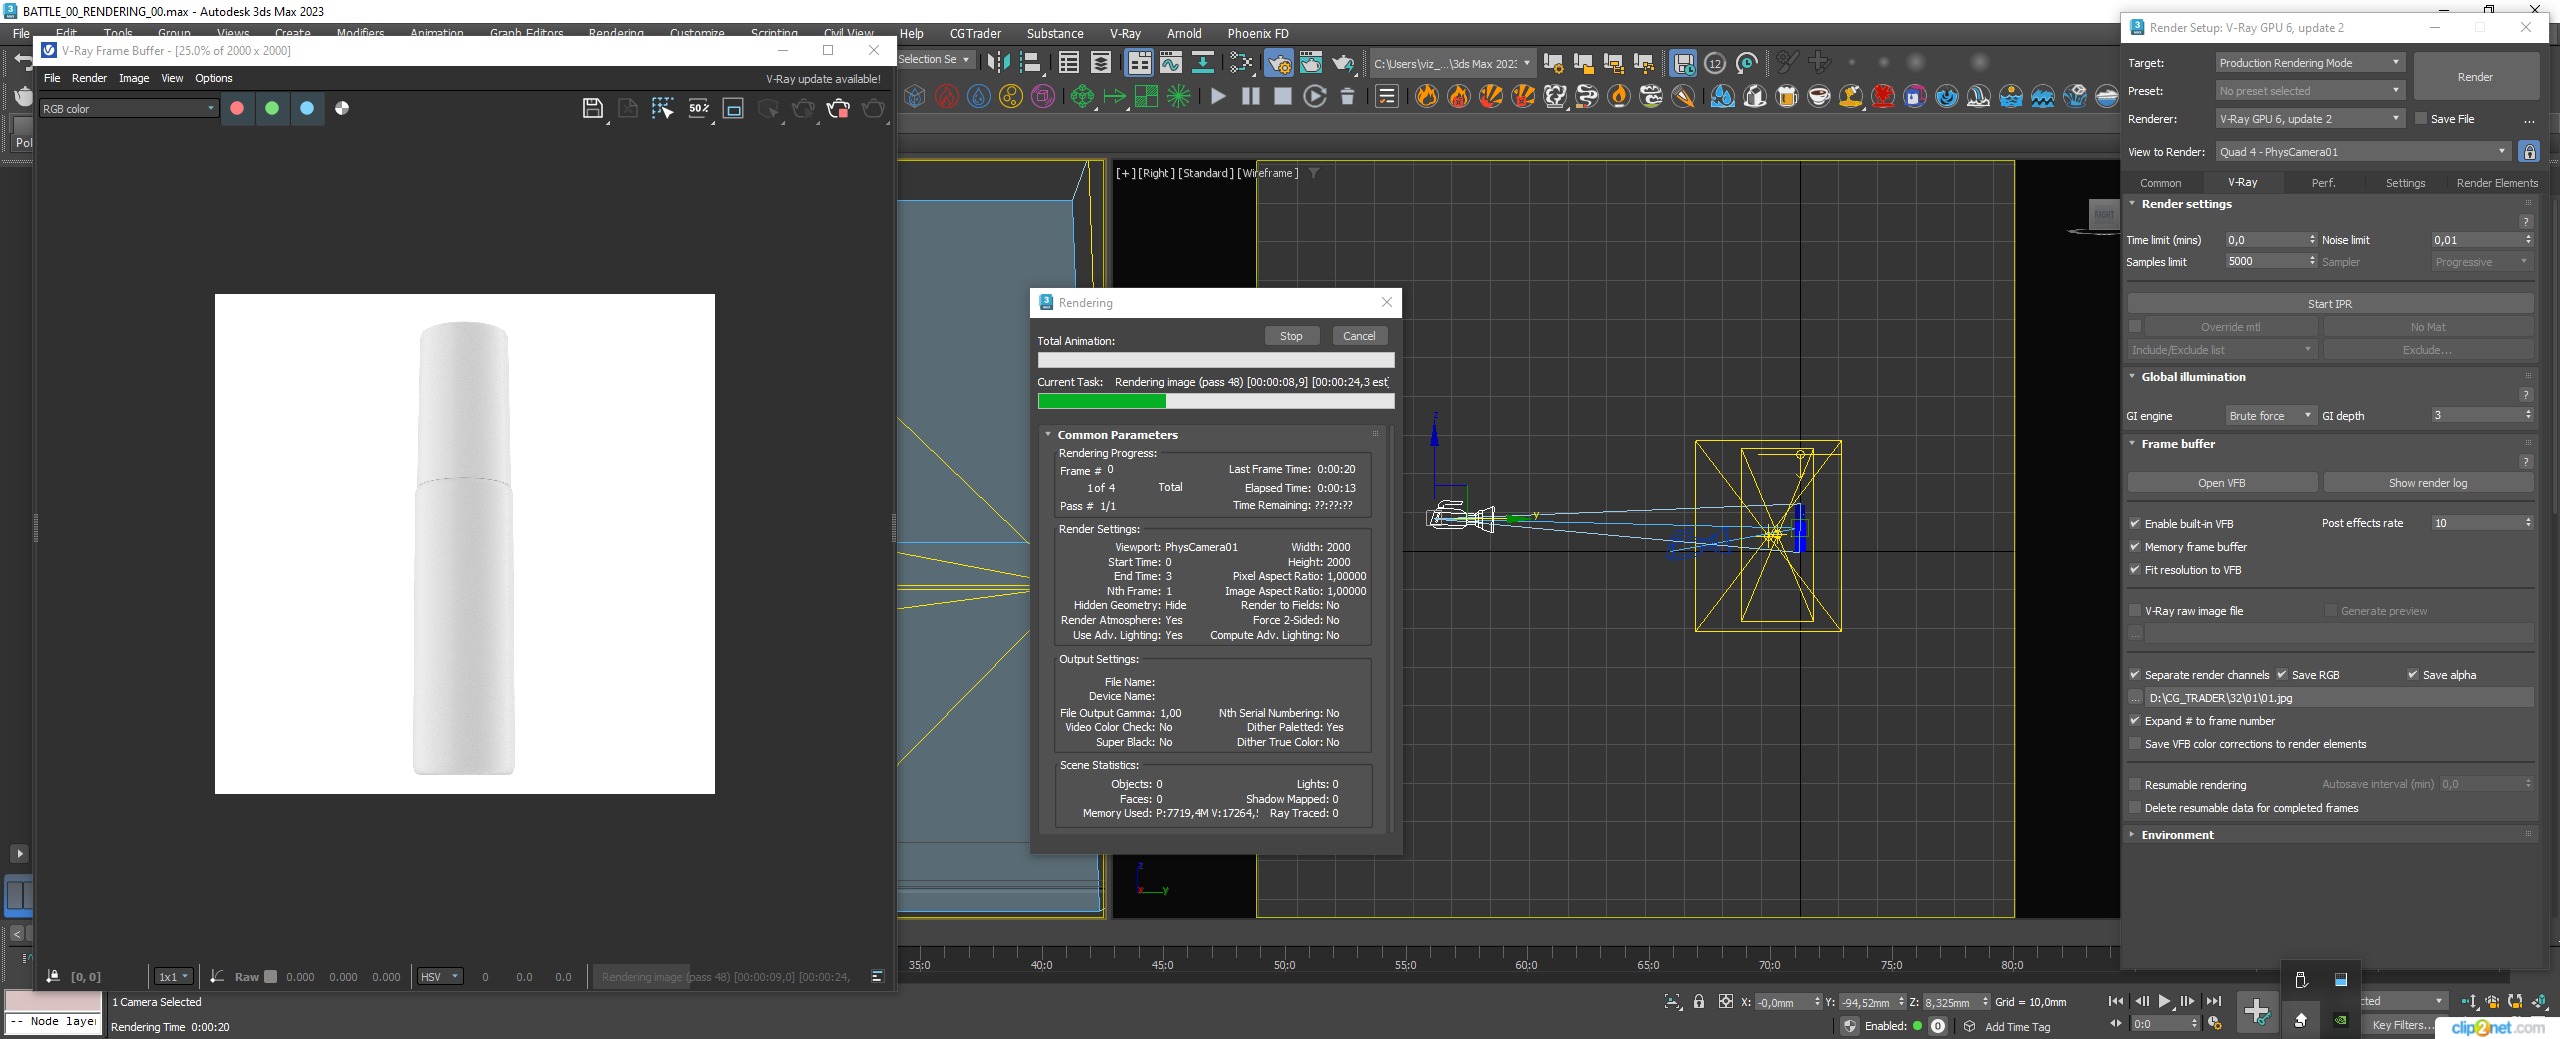Enable Resumable rendering checkbox
Image resolution: width=2560 pixels, height=1039 pixels.
[2135, 784]
